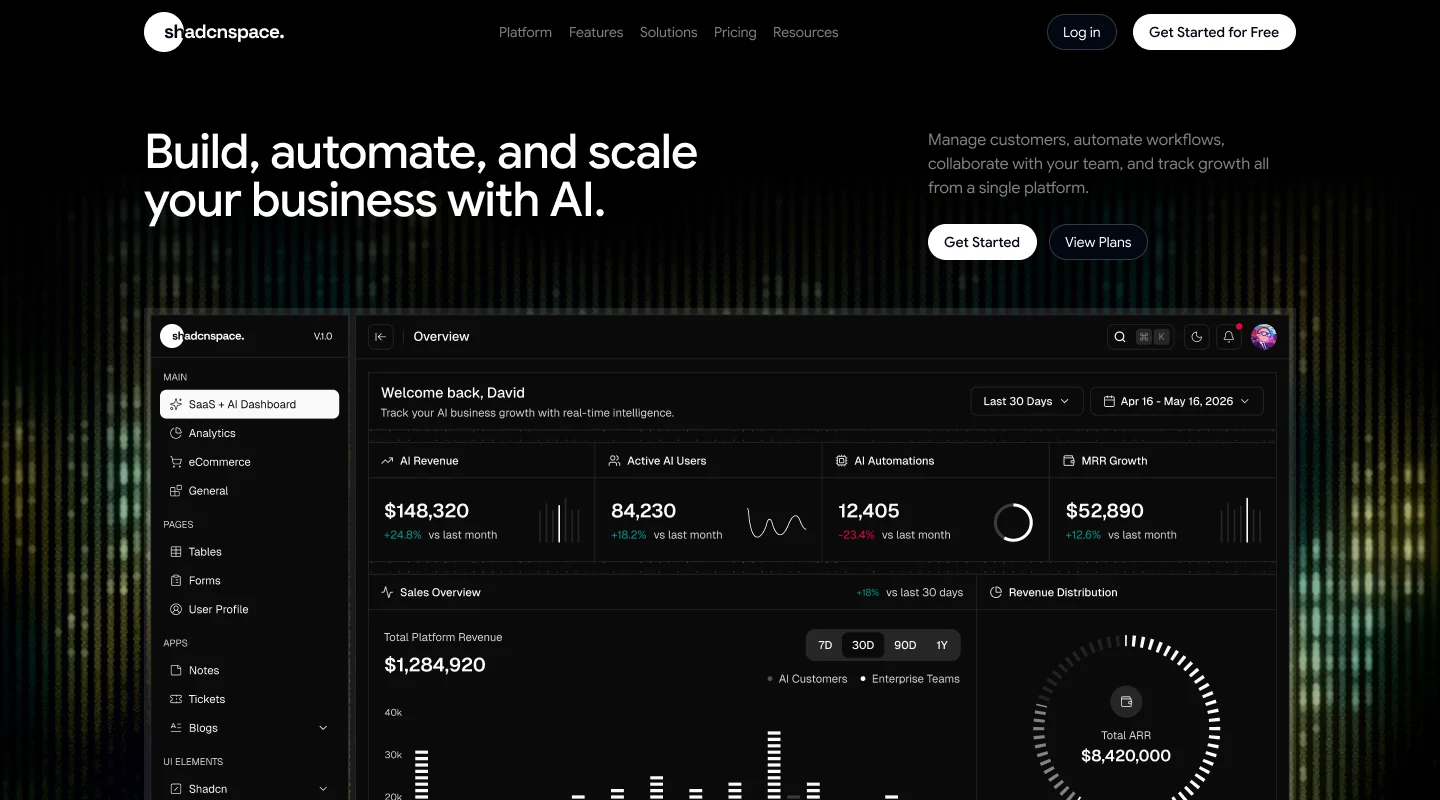Click the Active AI Users people icon
The height and width of the screenshot is (800, 1440).
pyautogui.click(x=614, y=461)
